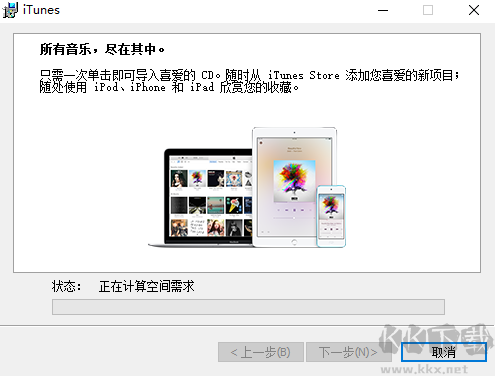Click the 取消 (Cancel) button

pyautogui.click(x=444, y=352)
